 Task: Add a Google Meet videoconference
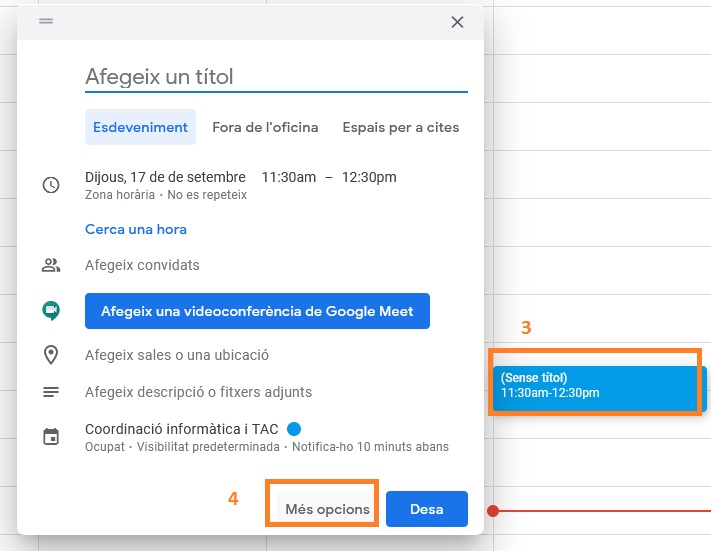click(x=257, y=311)
